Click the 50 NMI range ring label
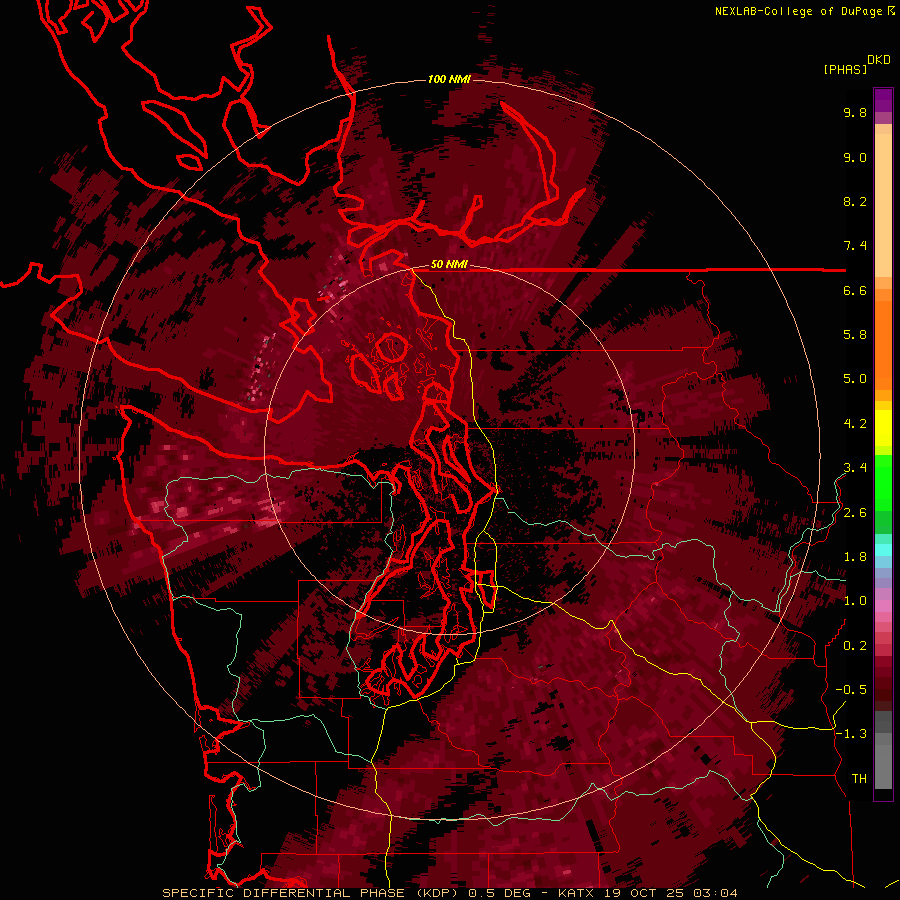 point(449,264)
